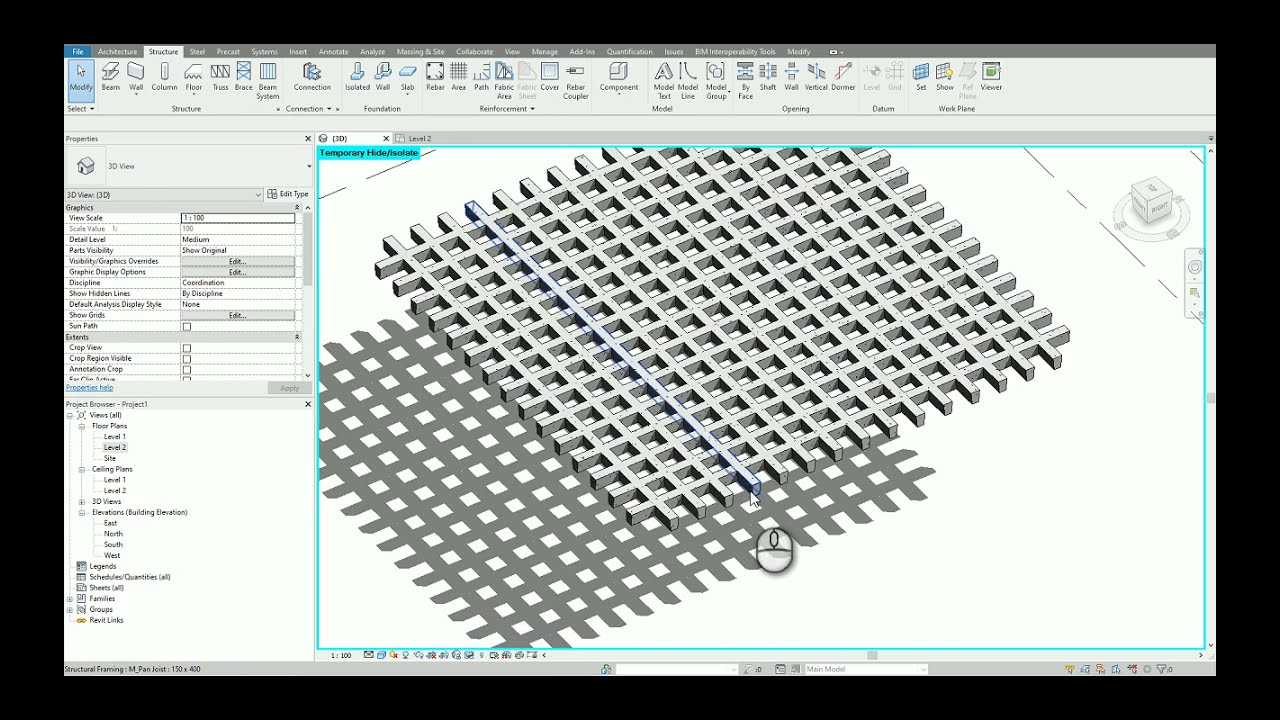
Task: Toggle the Sun Path checkbox
Action: 186,326
